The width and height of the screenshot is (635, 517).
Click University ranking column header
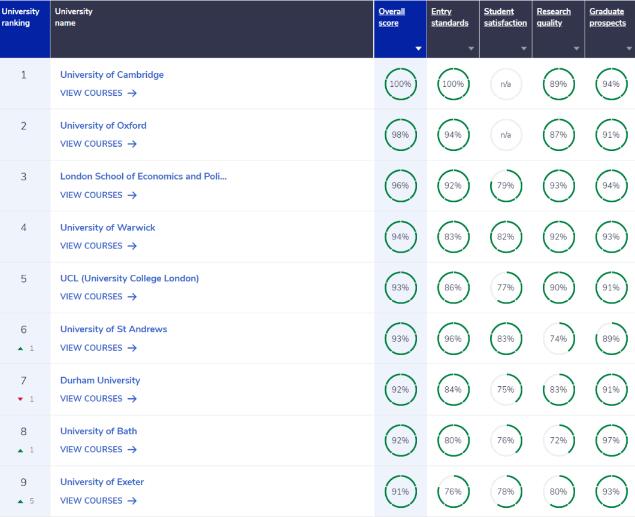25,29
